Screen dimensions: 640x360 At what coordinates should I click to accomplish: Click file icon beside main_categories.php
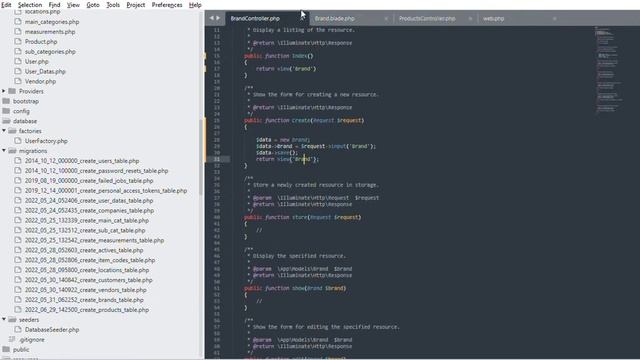point(18,22)
